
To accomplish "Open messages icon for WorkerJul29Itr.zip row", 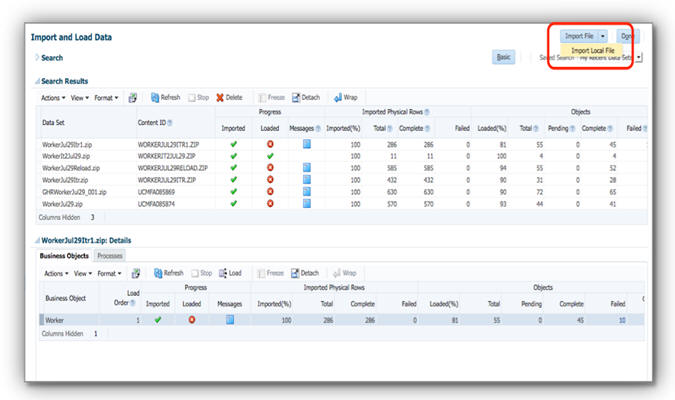I will point(307,180).
